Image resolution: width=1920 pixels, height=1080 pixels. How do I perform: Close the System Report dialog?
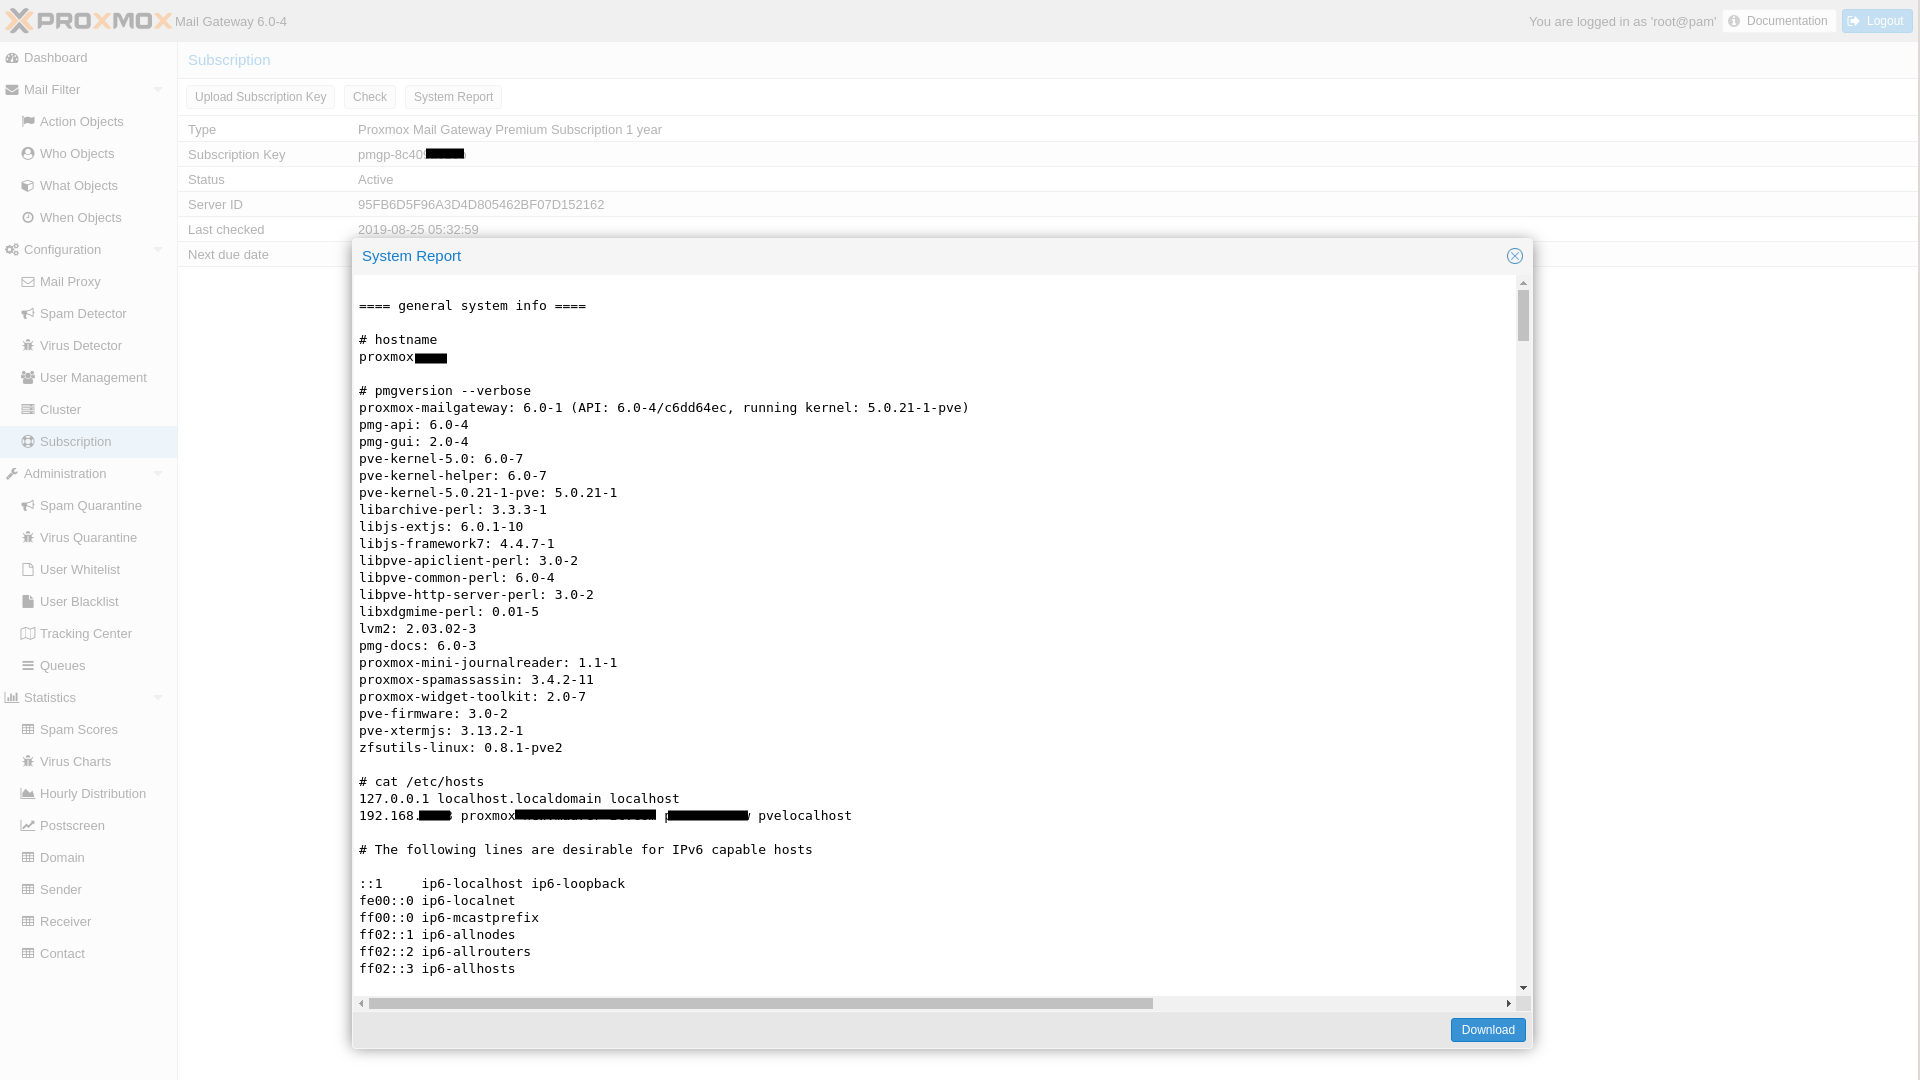pos(1515,256)
